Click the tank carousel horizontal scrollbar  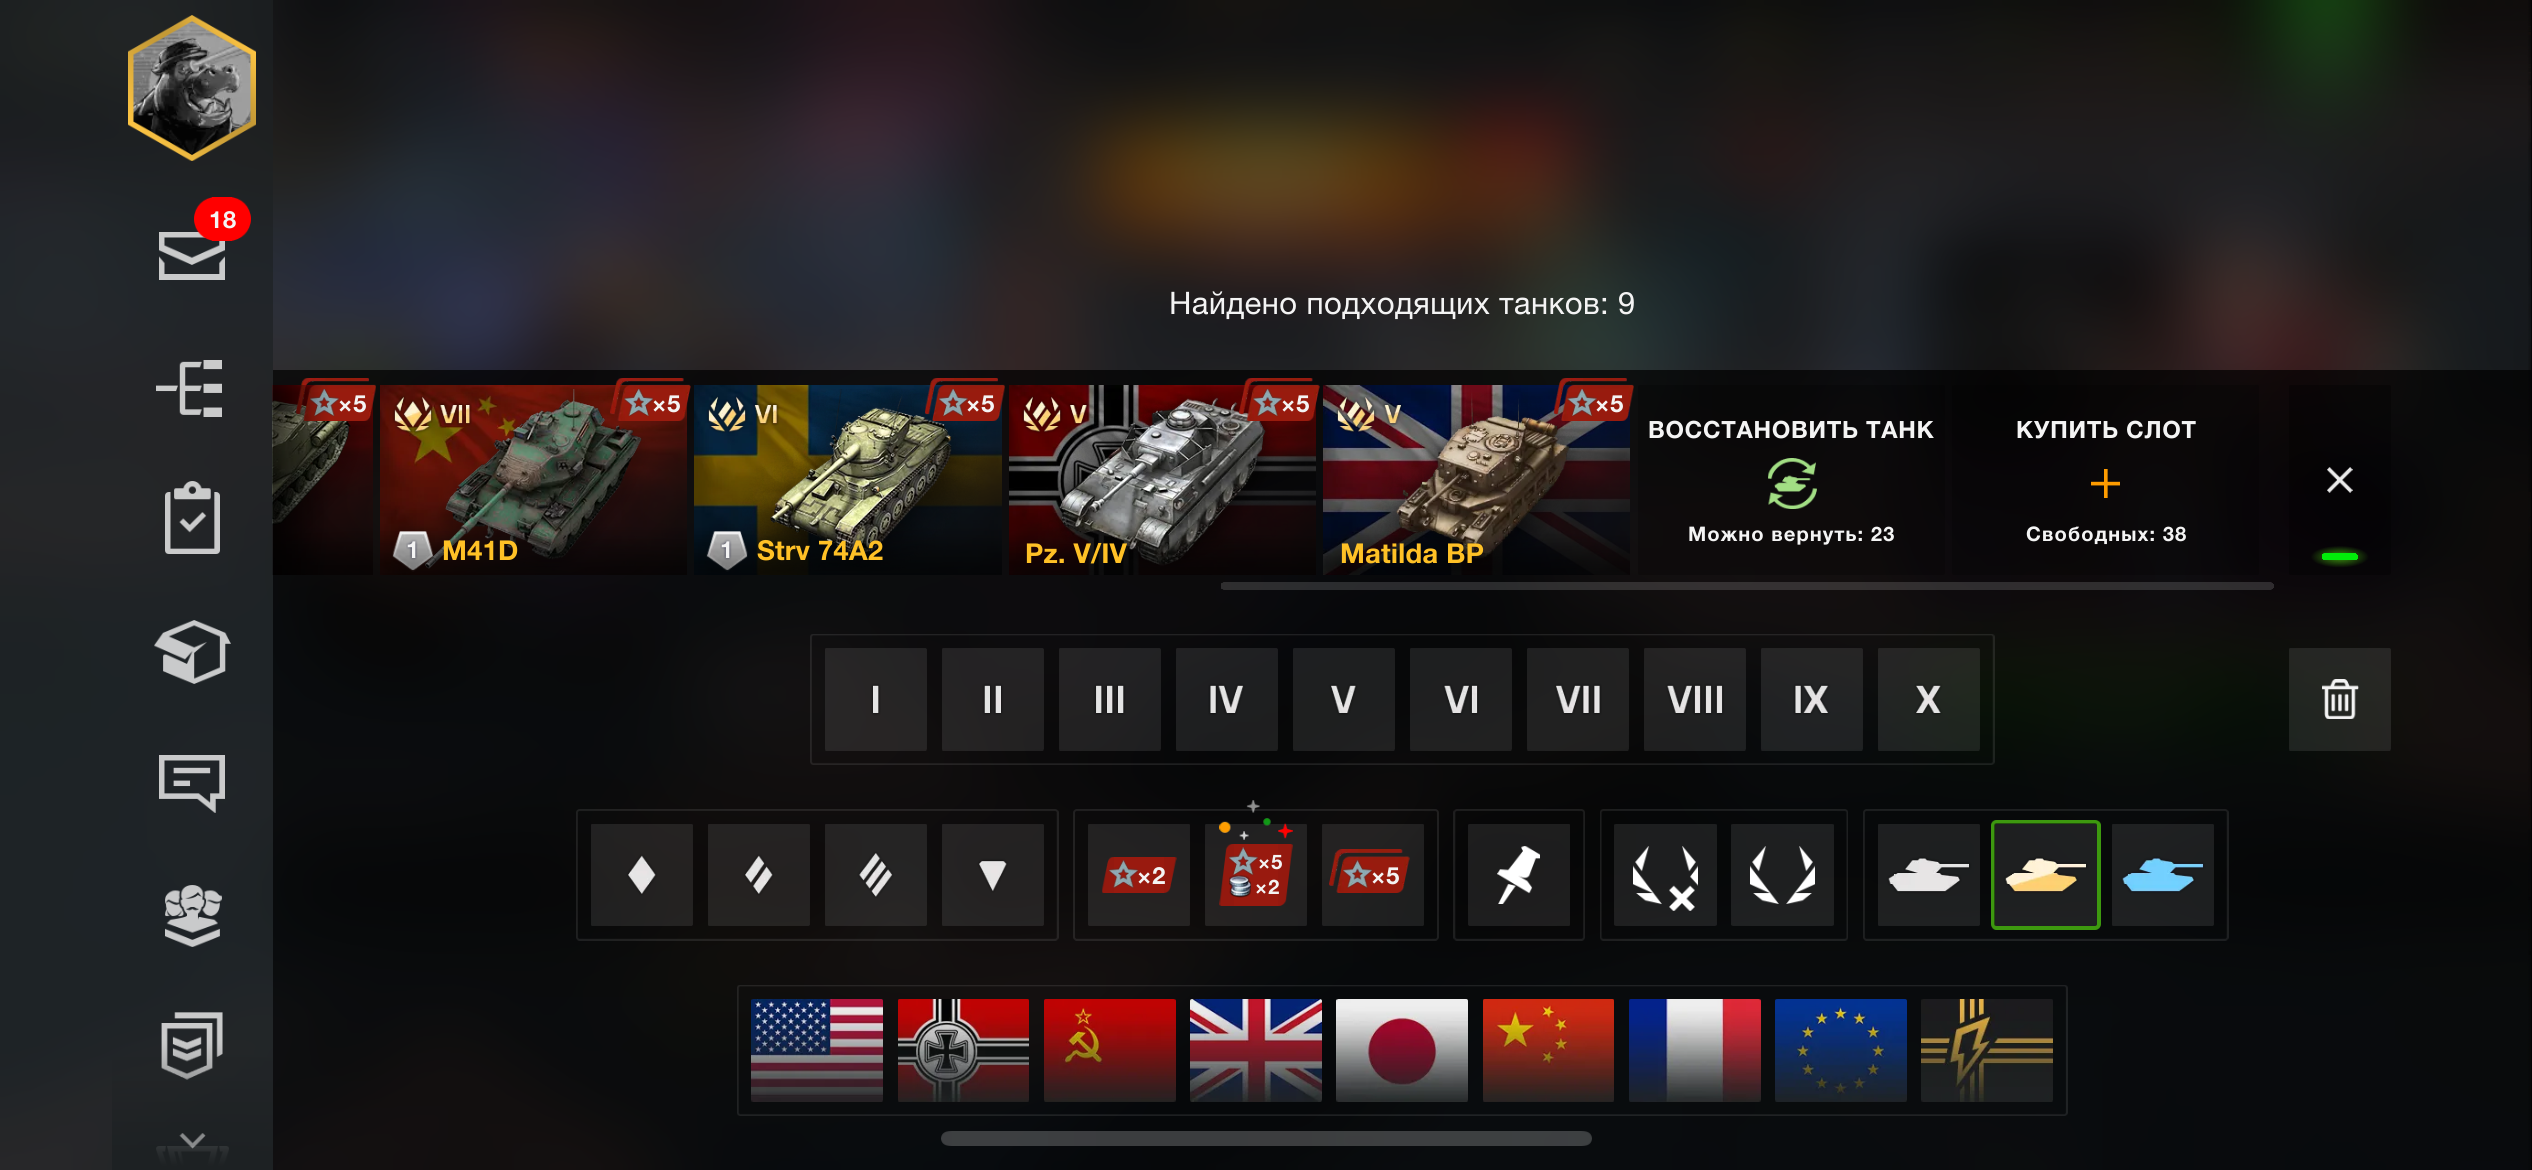click(x=1747, y=586)
